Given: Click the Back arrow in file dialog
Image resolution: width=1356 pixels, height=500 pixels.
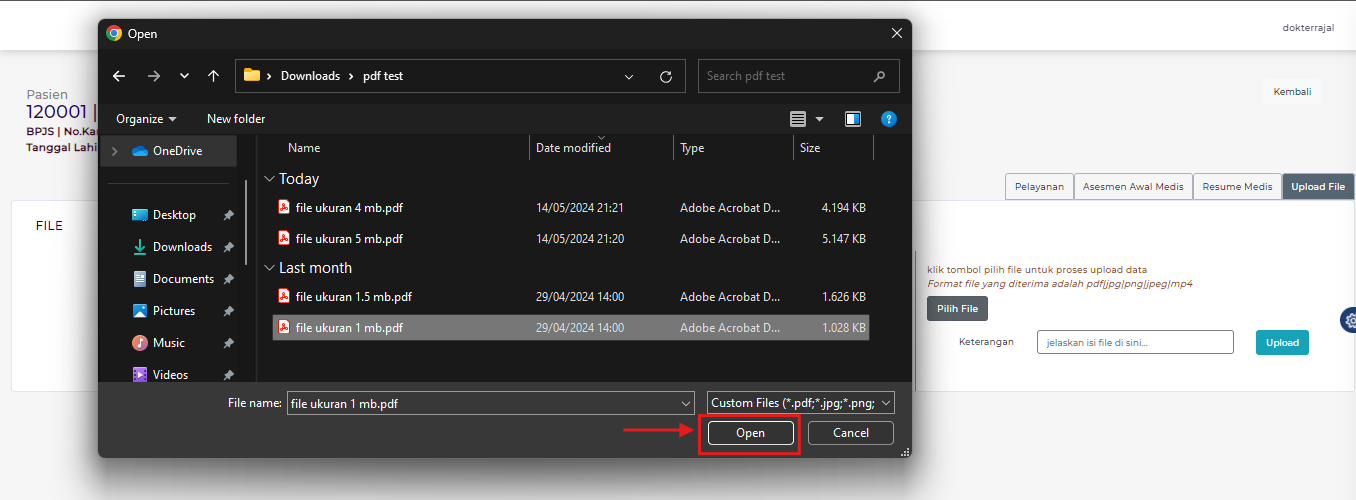Looking at the screenshot, I should tap(119, 76).
